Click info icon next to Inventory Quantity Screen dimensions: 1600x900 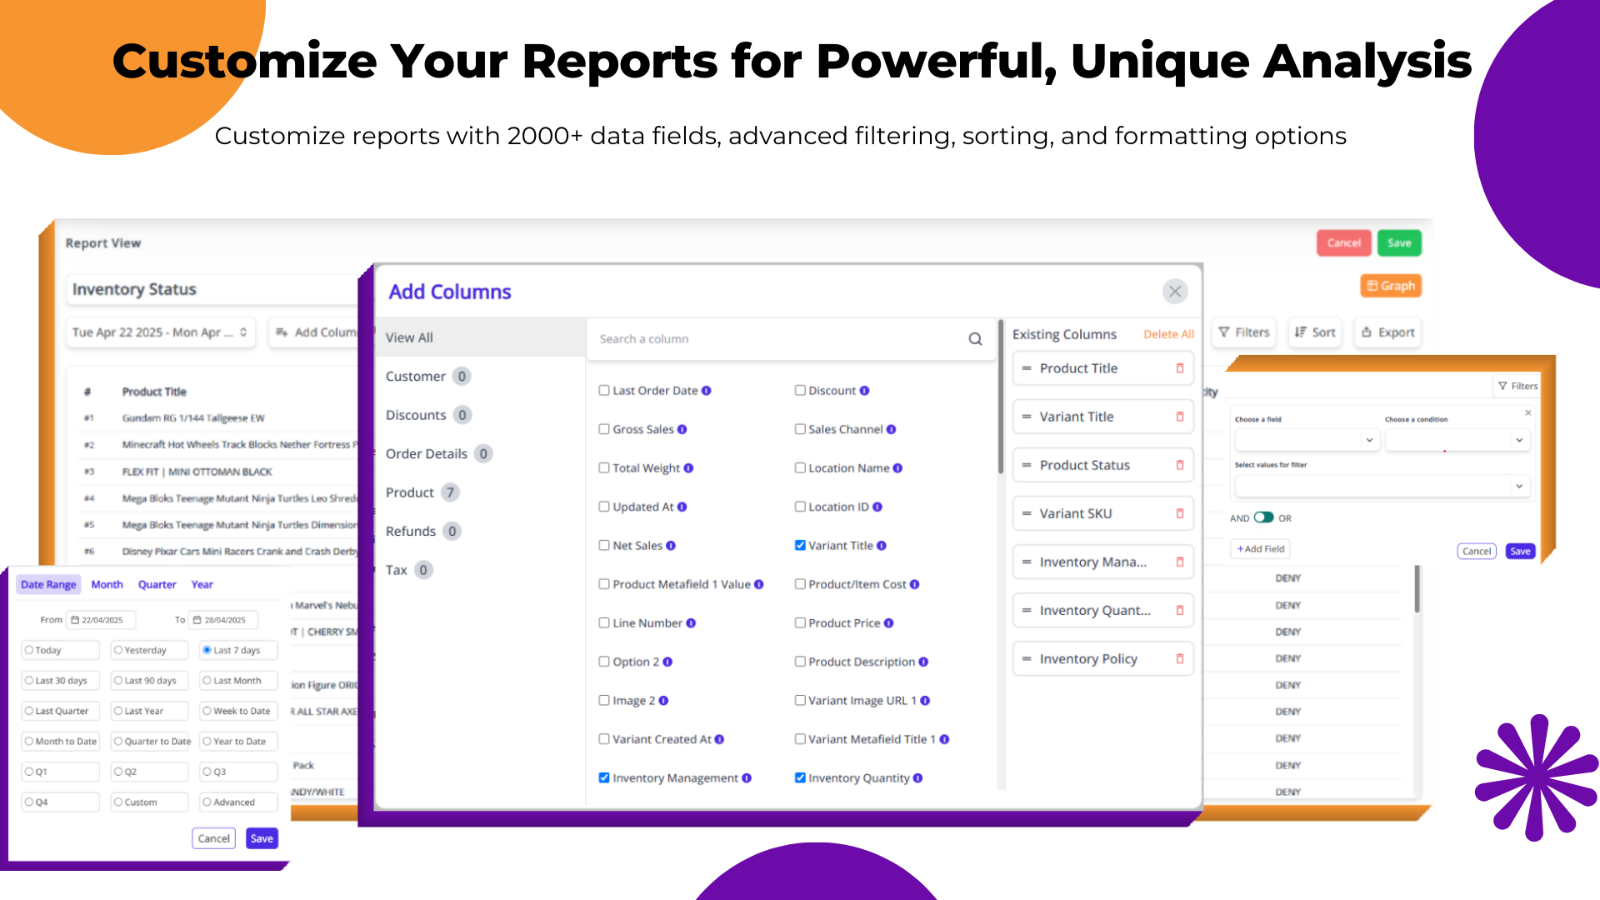tap(918, 778)
